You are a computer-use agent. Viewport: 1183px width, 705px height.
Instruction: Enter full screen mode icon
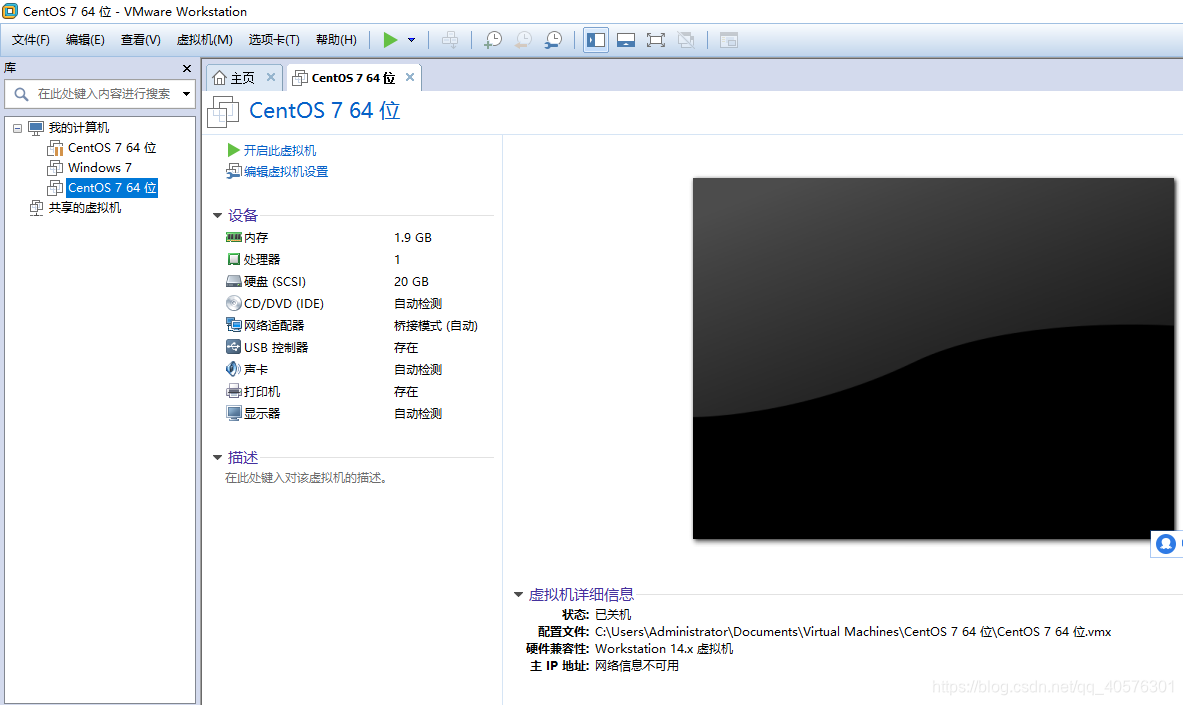coord(656,40)
